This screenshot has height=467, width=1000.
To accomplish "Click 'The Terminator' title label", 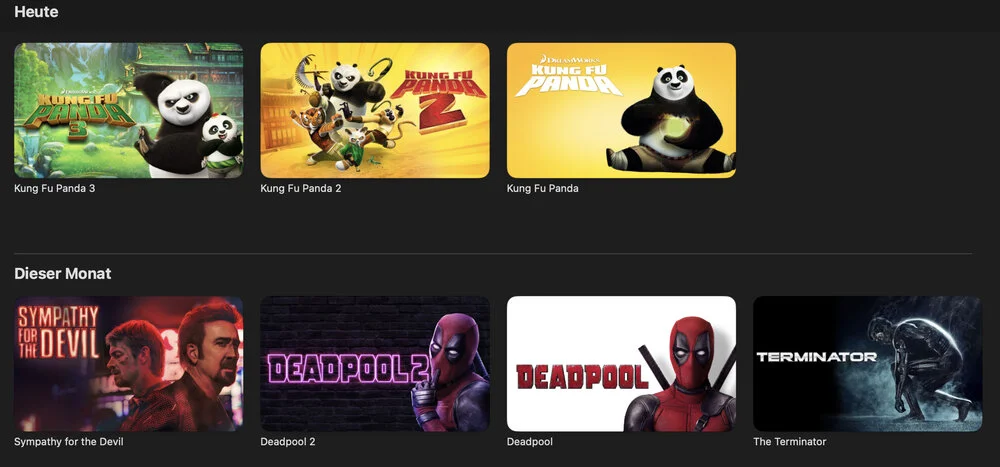I will point(790,441).
